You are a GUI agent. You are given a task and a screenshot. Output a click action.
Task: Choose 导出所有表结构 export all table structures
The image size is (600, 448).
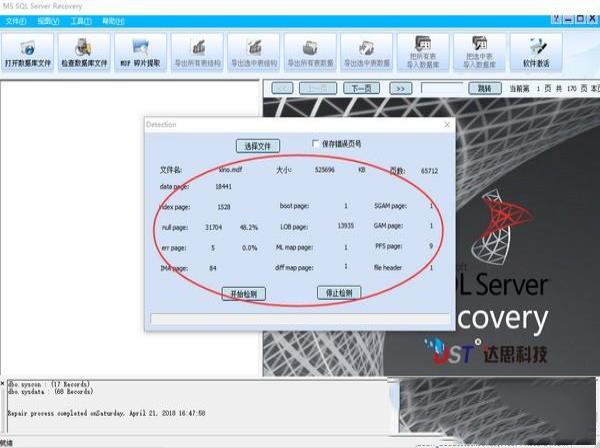coord(197,52)
